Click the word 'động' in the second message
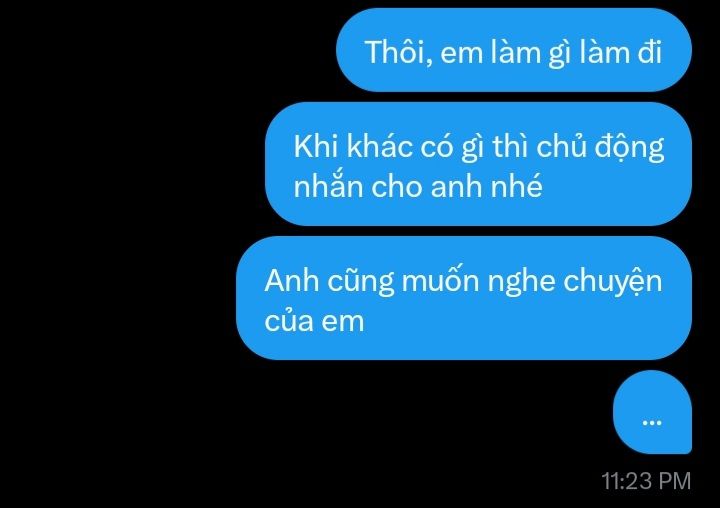The height and width of the screenshot is (508, 720). 630,148
